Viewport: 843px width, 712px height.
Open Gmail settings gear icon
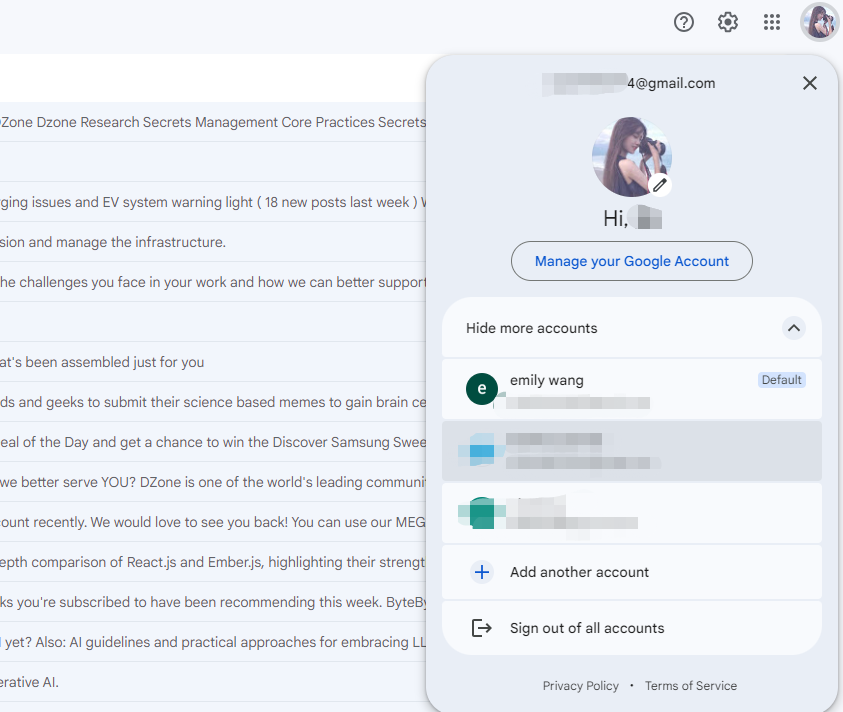coord(728,22)
